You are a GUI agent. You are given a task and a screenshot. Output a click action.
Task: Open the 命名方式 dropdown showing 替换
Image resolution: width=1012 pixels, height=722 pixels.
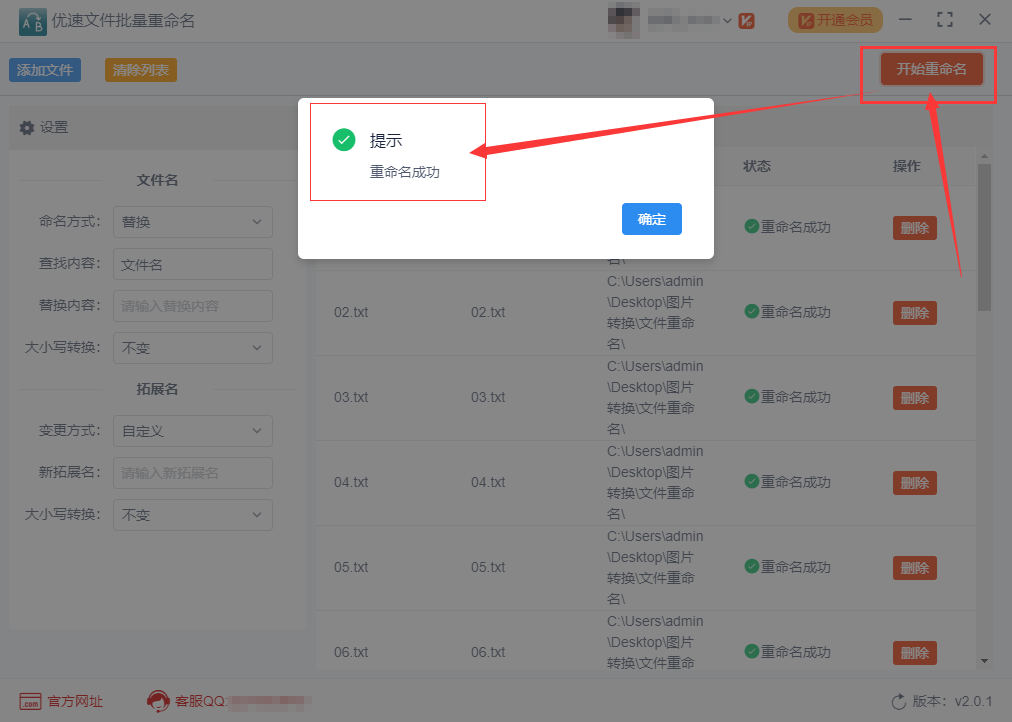(x=193, y=222)
